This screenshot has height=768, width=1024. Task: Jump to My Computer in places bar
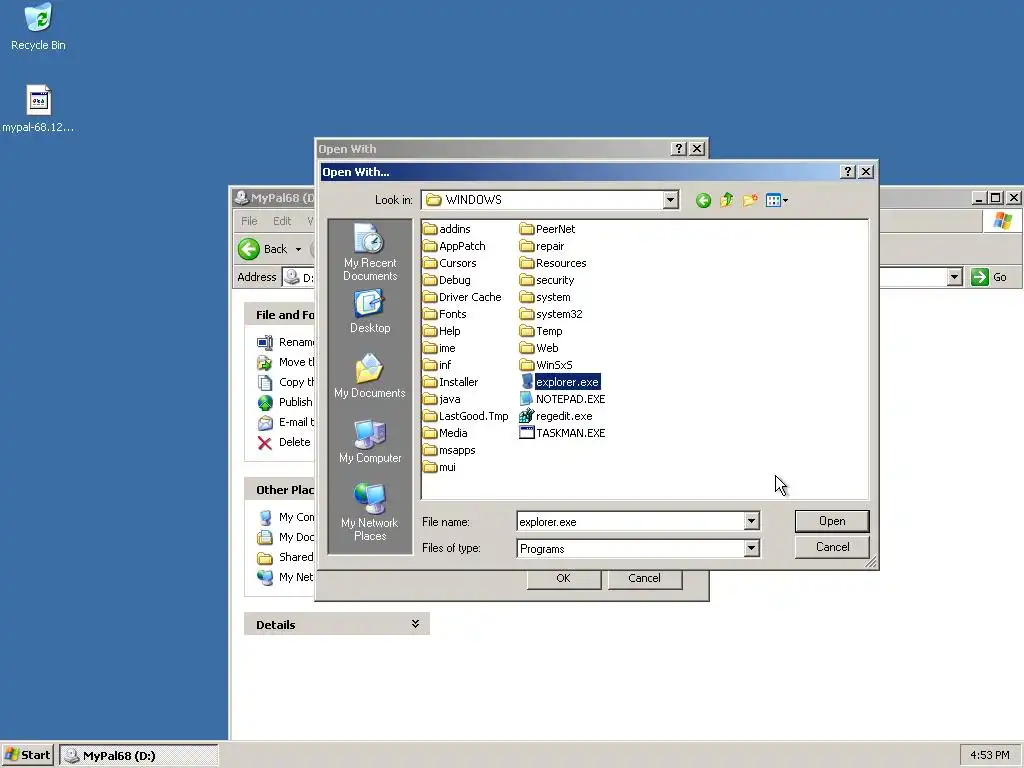click(370, 441)
